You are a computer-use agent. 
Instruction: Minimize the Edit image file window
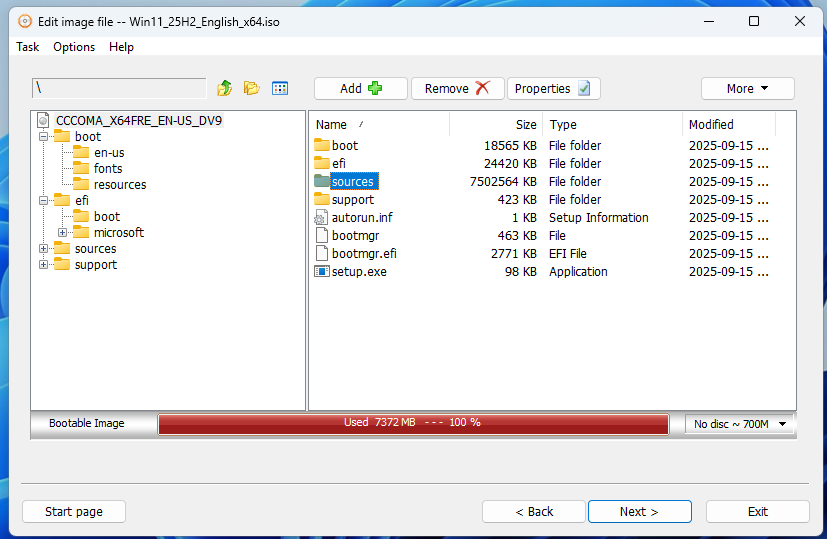[x=709, y=21]
